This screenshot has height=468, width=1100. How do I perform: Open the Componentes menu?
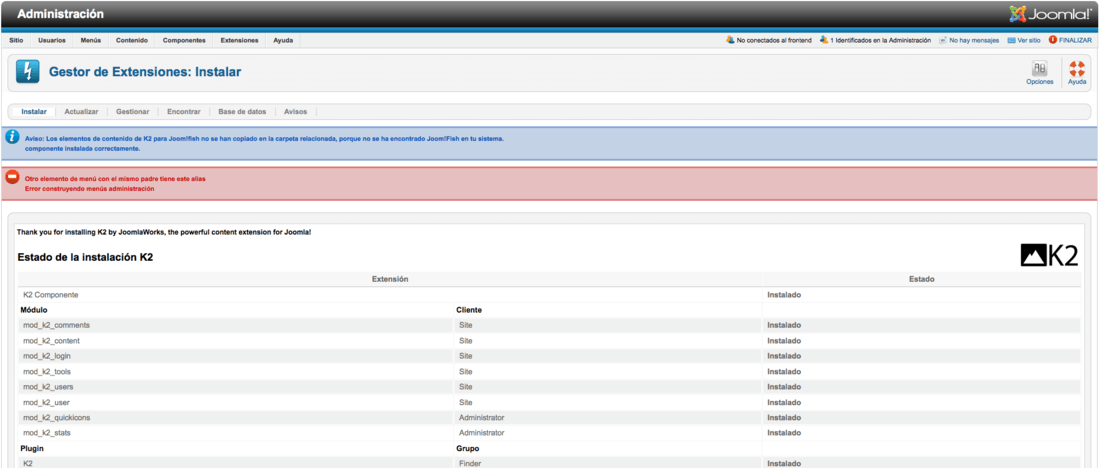point(184,41)
